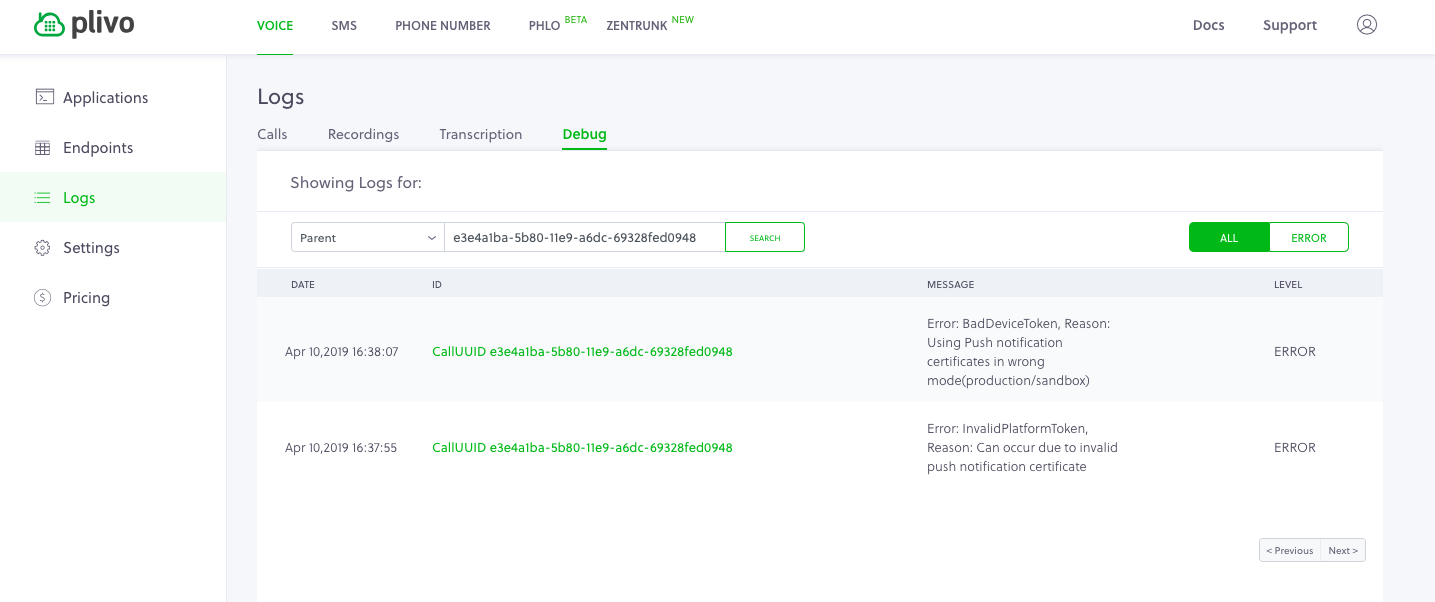The height and width of the screenshot is (602, 1435).
Task: Open the Parent search-type dropdown
Action: pos(367,237)
